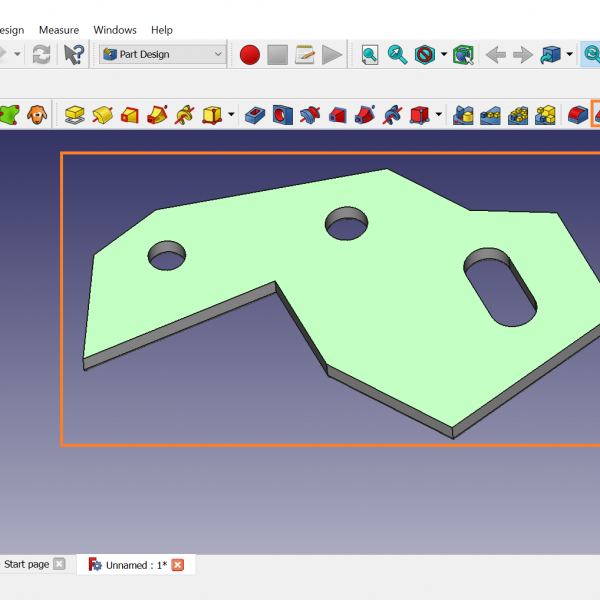Screen dimensions: 600x600
Task: Start macro recording with red circle
Action: pyautogui.click(x=250, y=55)
